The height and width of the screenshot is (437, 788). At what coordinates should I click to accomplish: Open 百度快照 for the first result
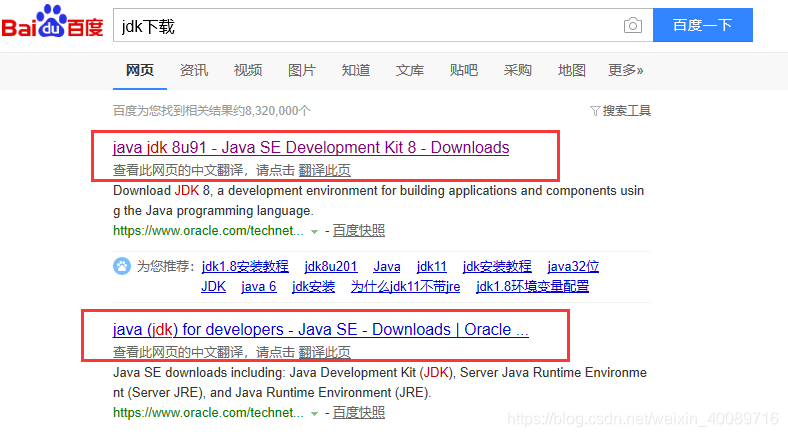point(359,231)
